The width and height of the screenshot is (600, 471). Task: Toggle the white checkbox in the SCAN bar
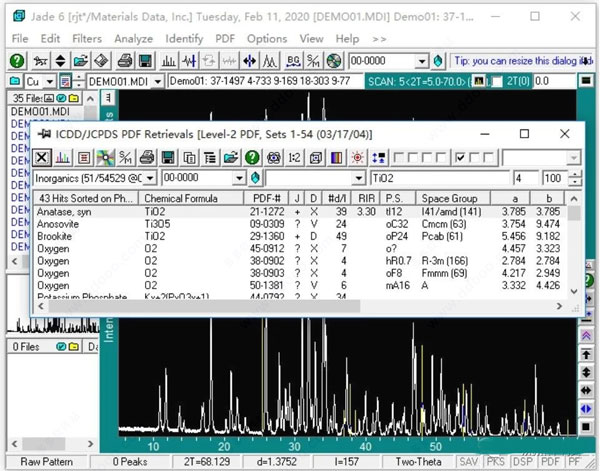(x=497, y=81)
